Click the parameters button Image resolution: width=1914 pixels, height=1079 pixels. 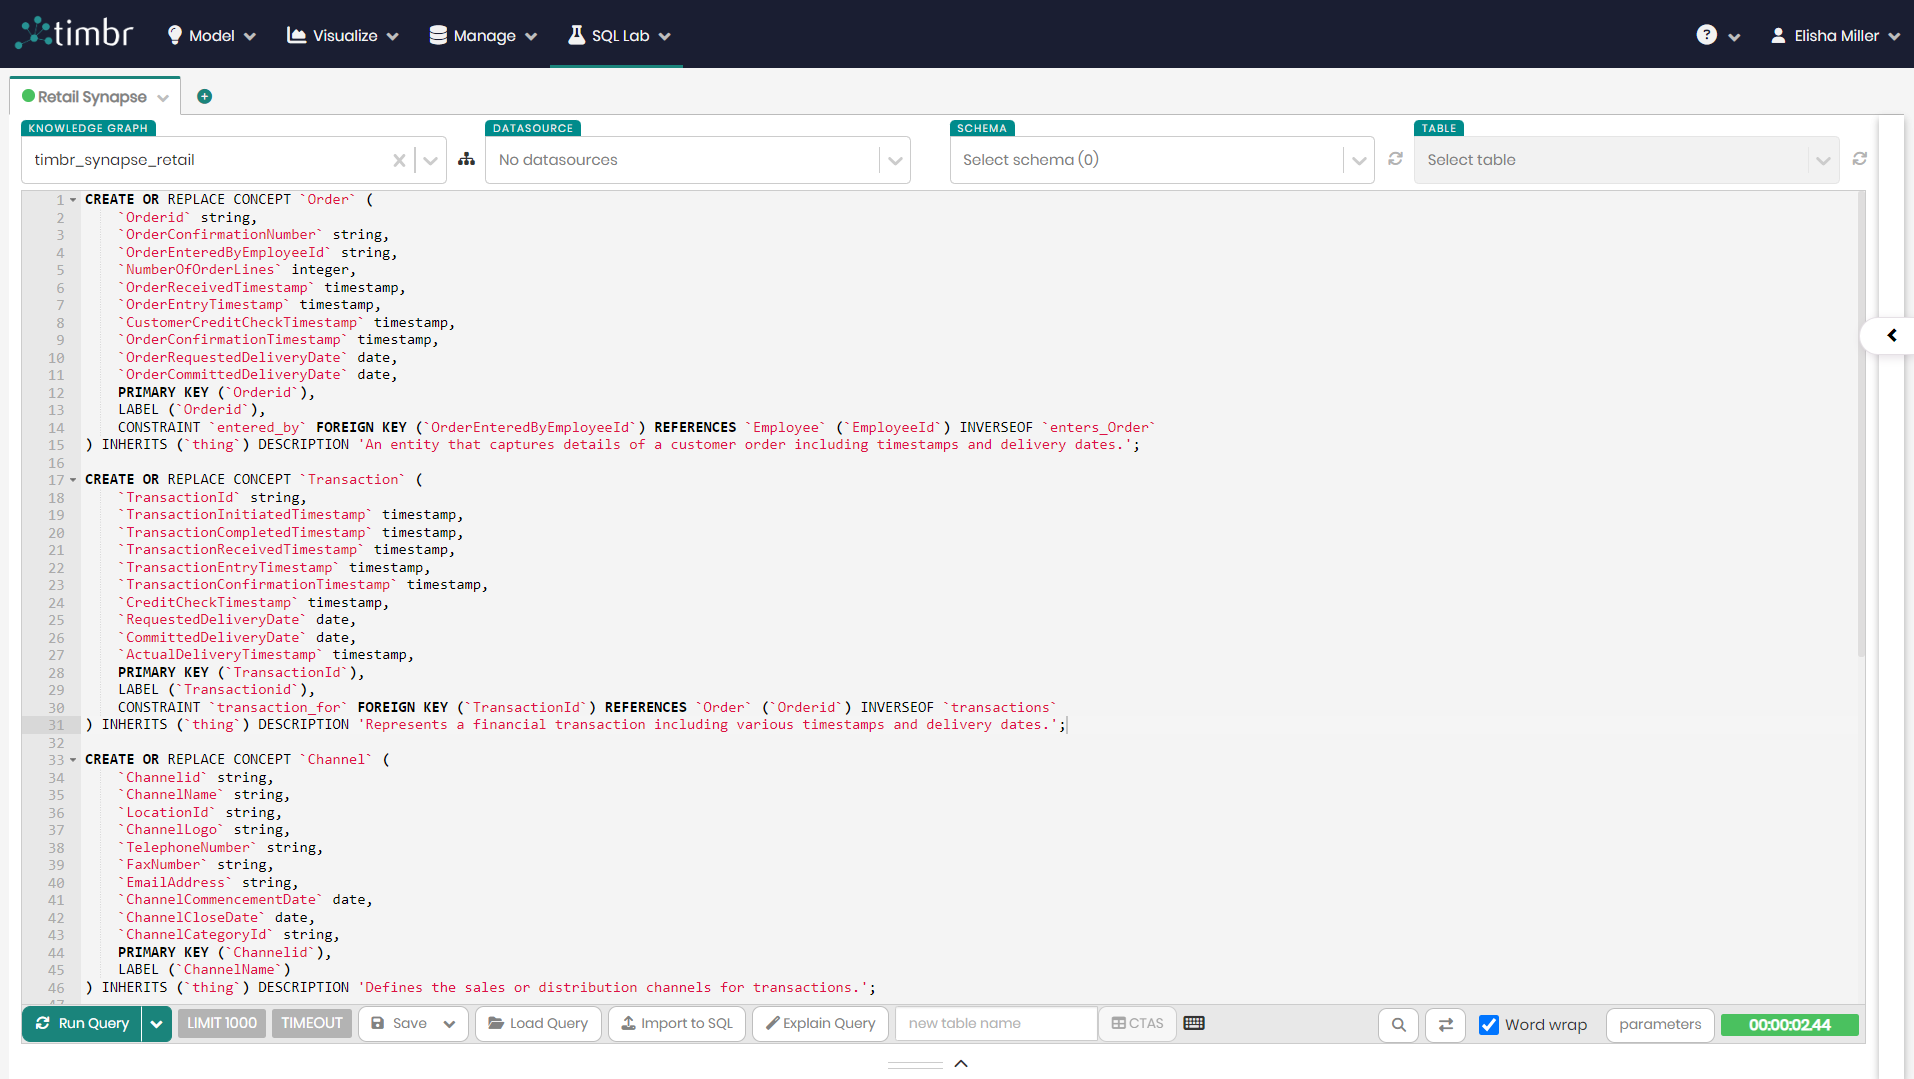click(x=1660, y=1024)
